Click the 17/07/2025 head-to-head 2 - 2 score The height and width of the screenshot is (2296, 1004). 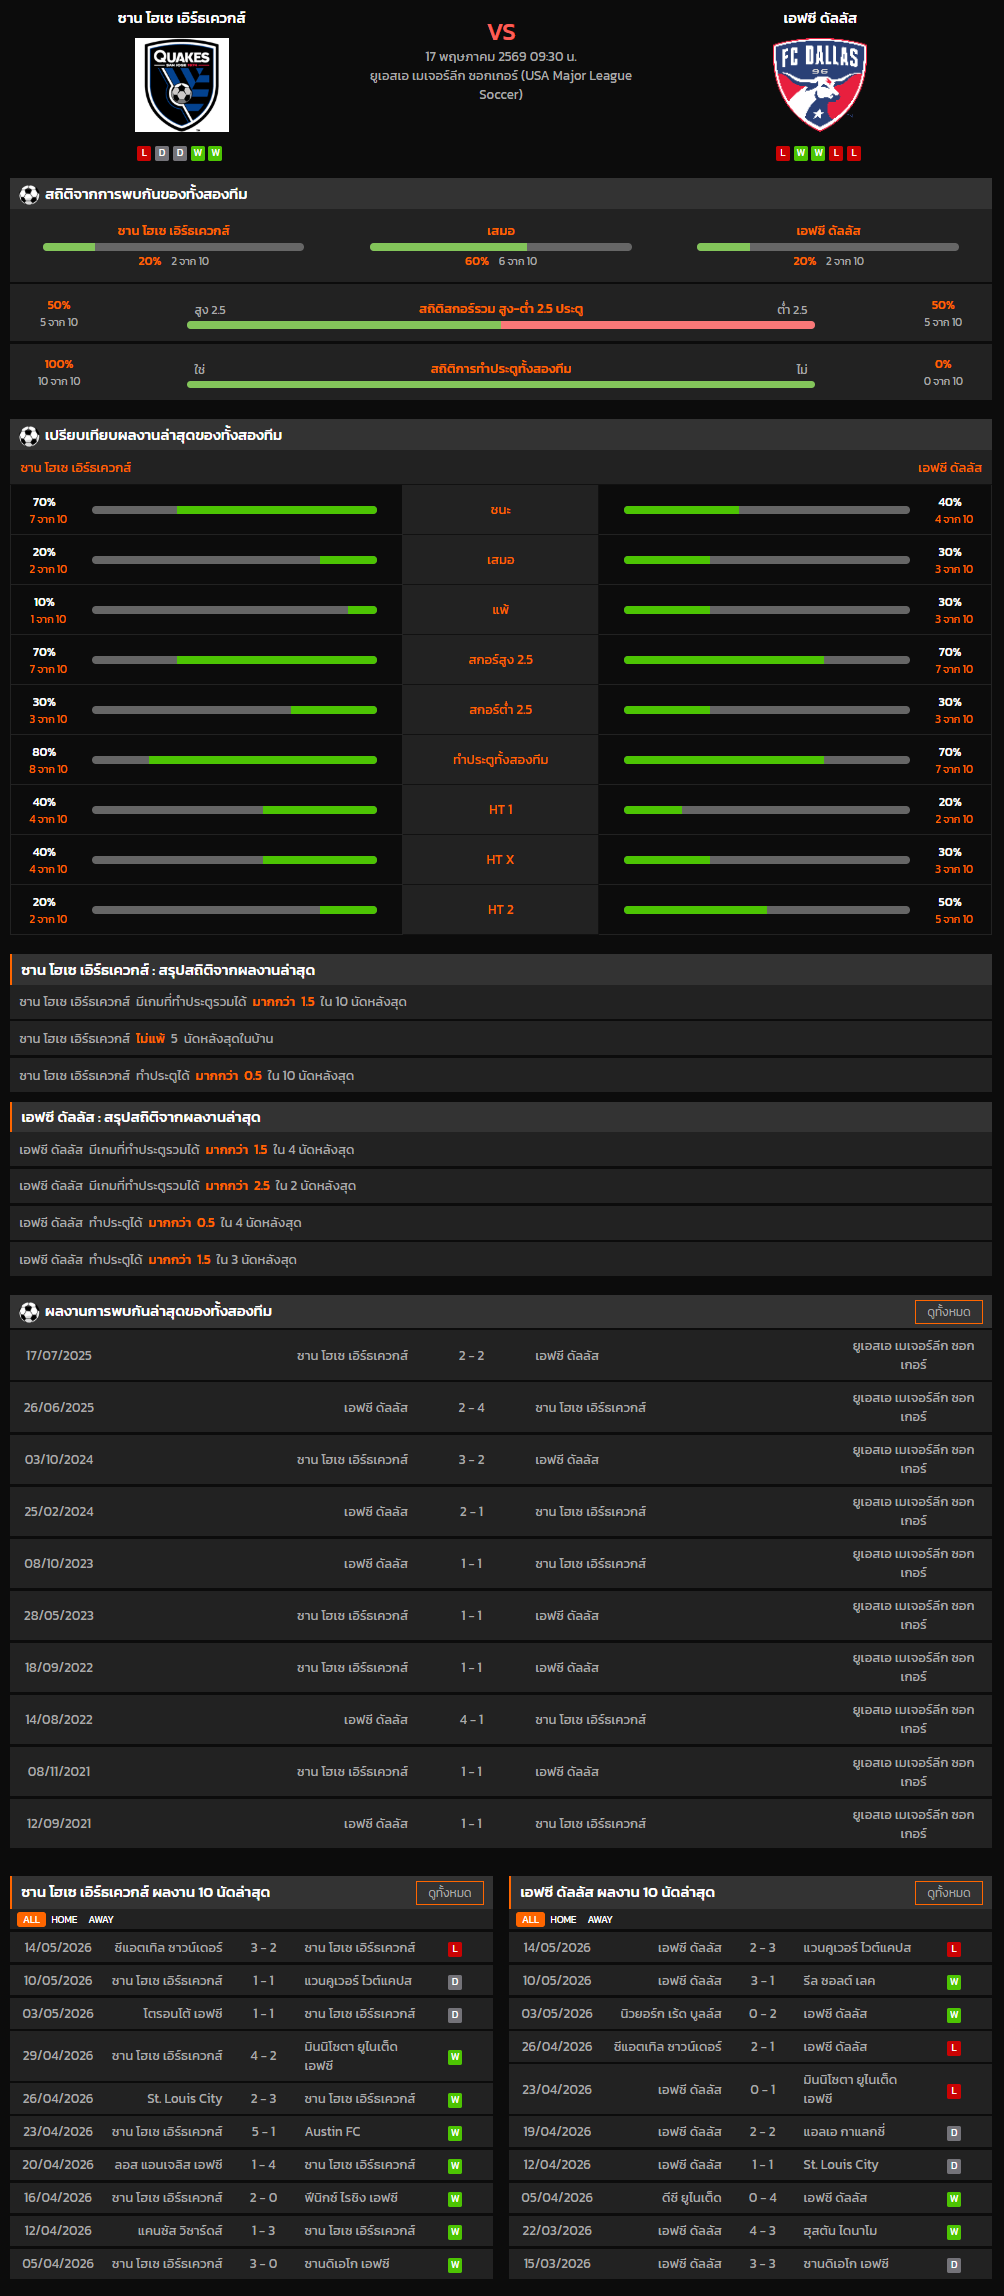point(471,1356)
